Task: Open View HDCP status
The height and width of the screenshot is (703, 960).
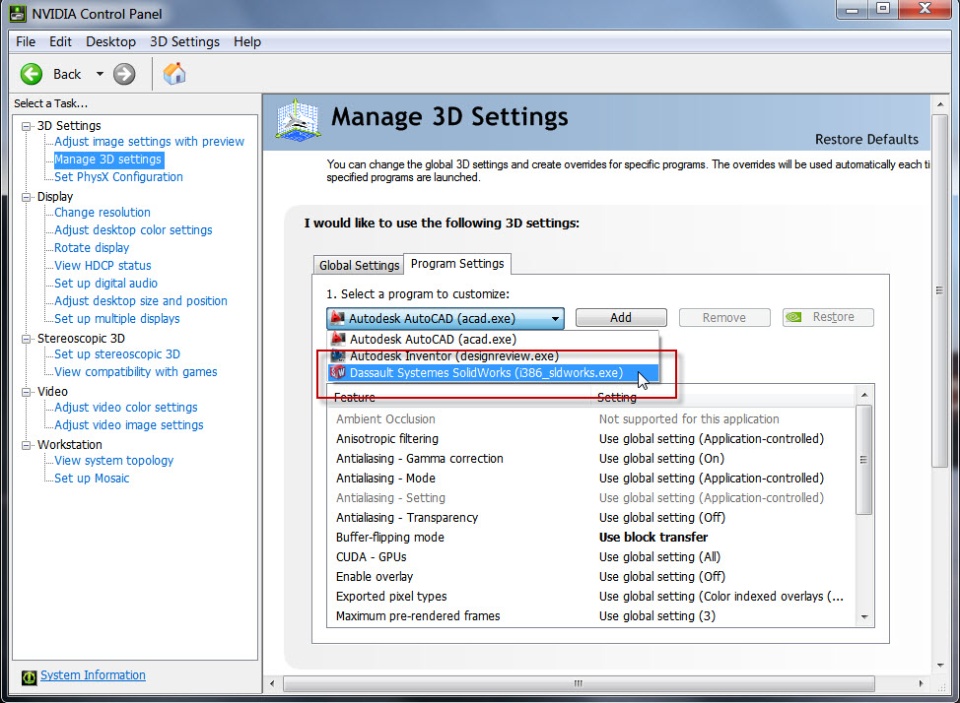Action: 103,266
